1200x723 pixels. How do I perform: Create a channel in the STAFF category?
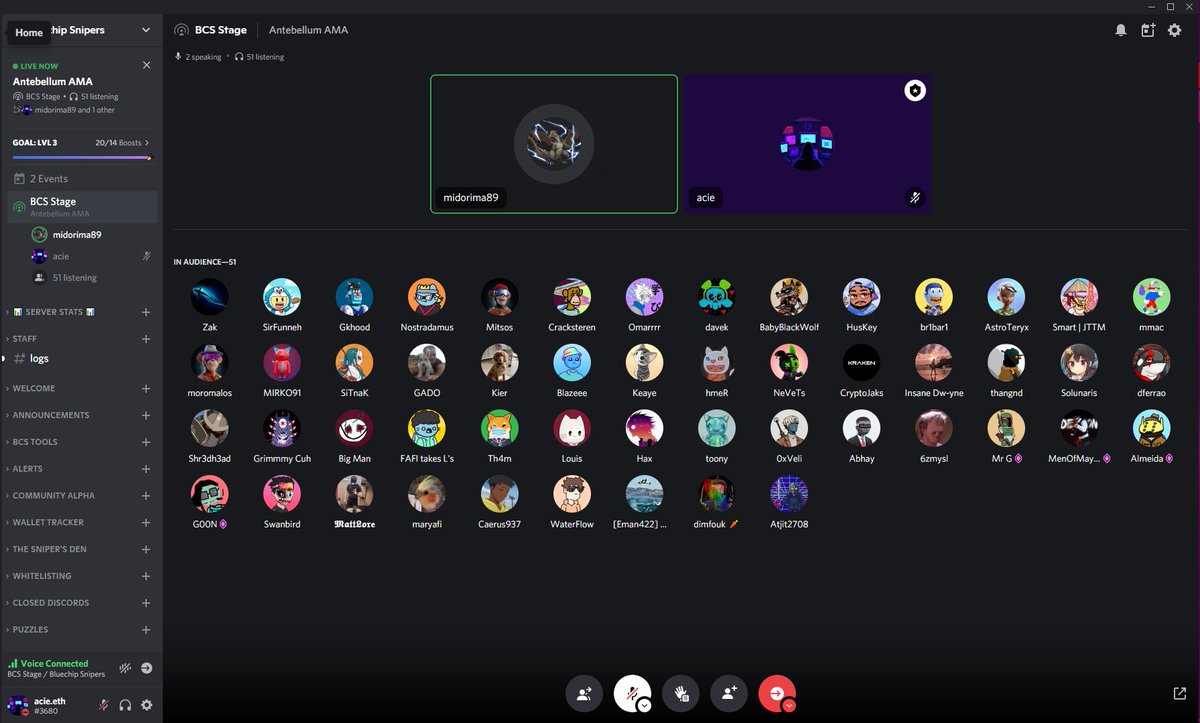(x=146, y=339)
